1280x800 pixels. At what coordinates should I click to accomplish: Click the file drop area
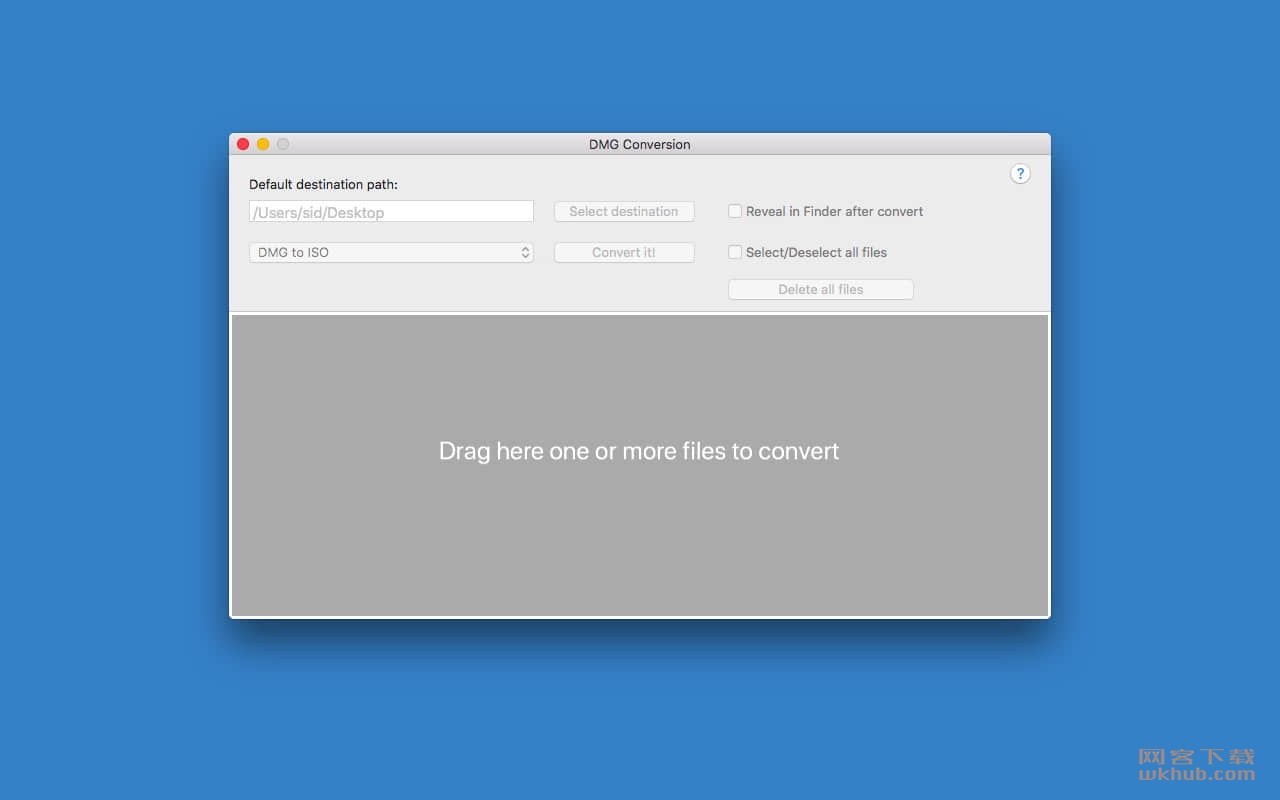(x=640, y=465)
